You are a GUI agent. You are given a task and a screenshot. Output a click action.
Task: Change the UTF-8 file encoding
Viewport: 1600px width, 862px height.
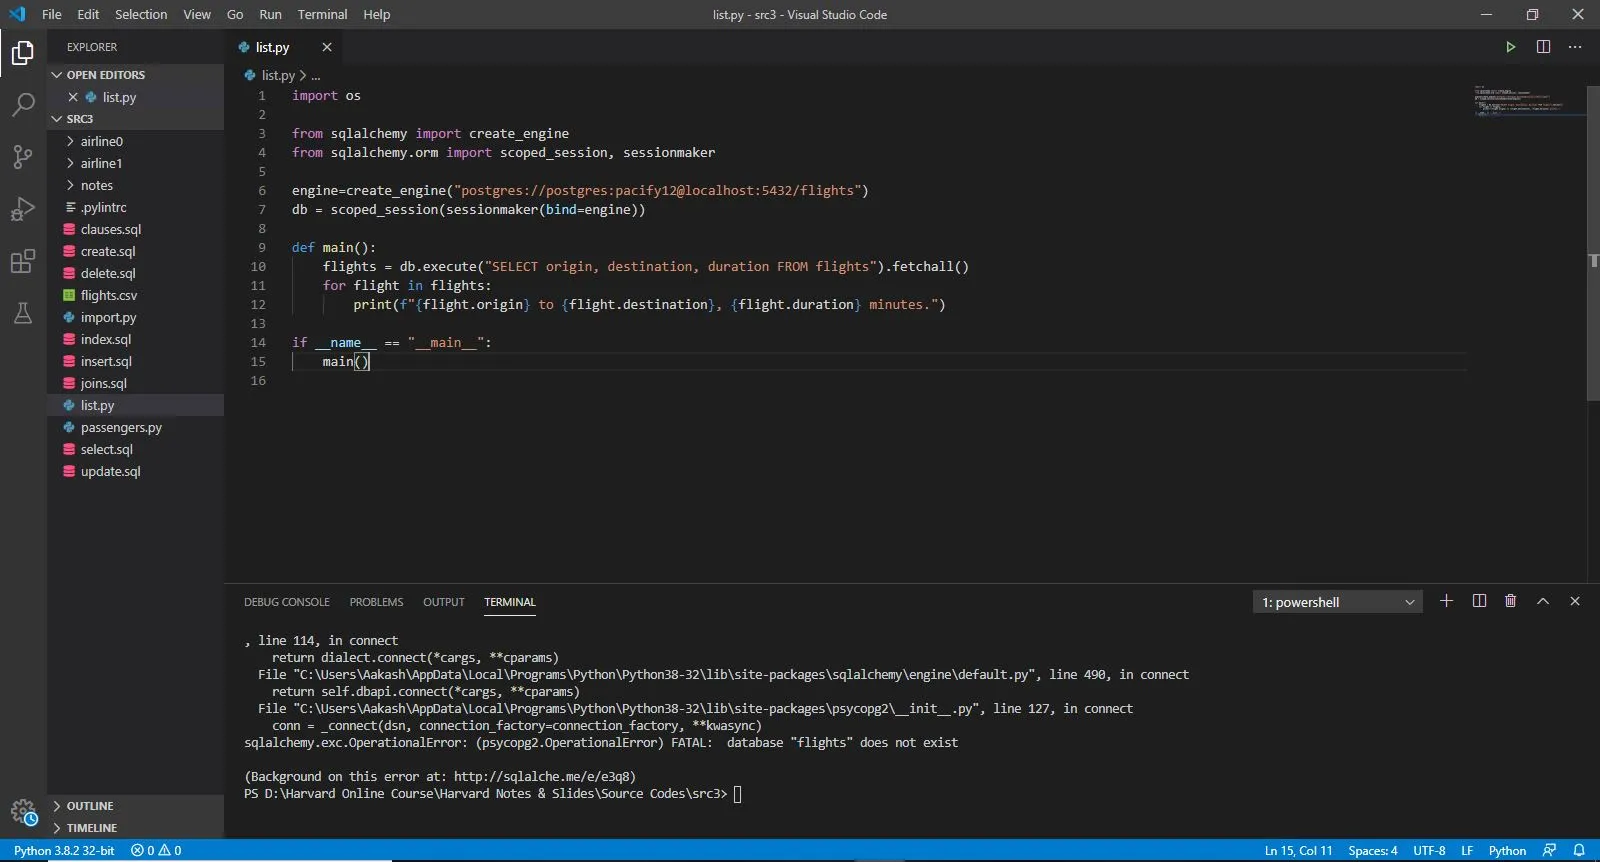tap(1429, 851)
